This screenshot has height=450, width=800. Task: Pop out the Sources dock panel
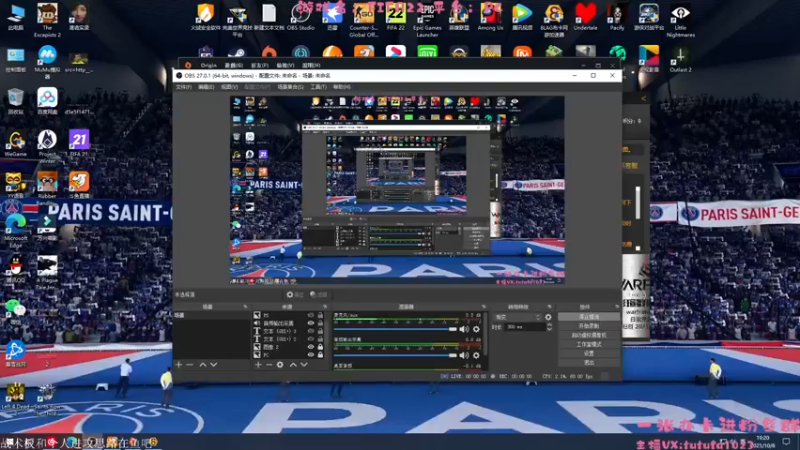[x=325, y=307]
